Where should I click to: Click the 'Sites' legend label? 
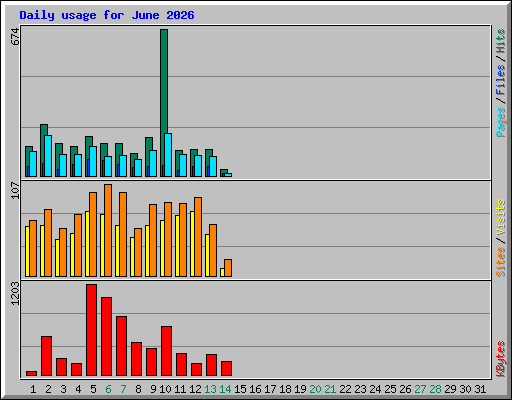[501, 262]
